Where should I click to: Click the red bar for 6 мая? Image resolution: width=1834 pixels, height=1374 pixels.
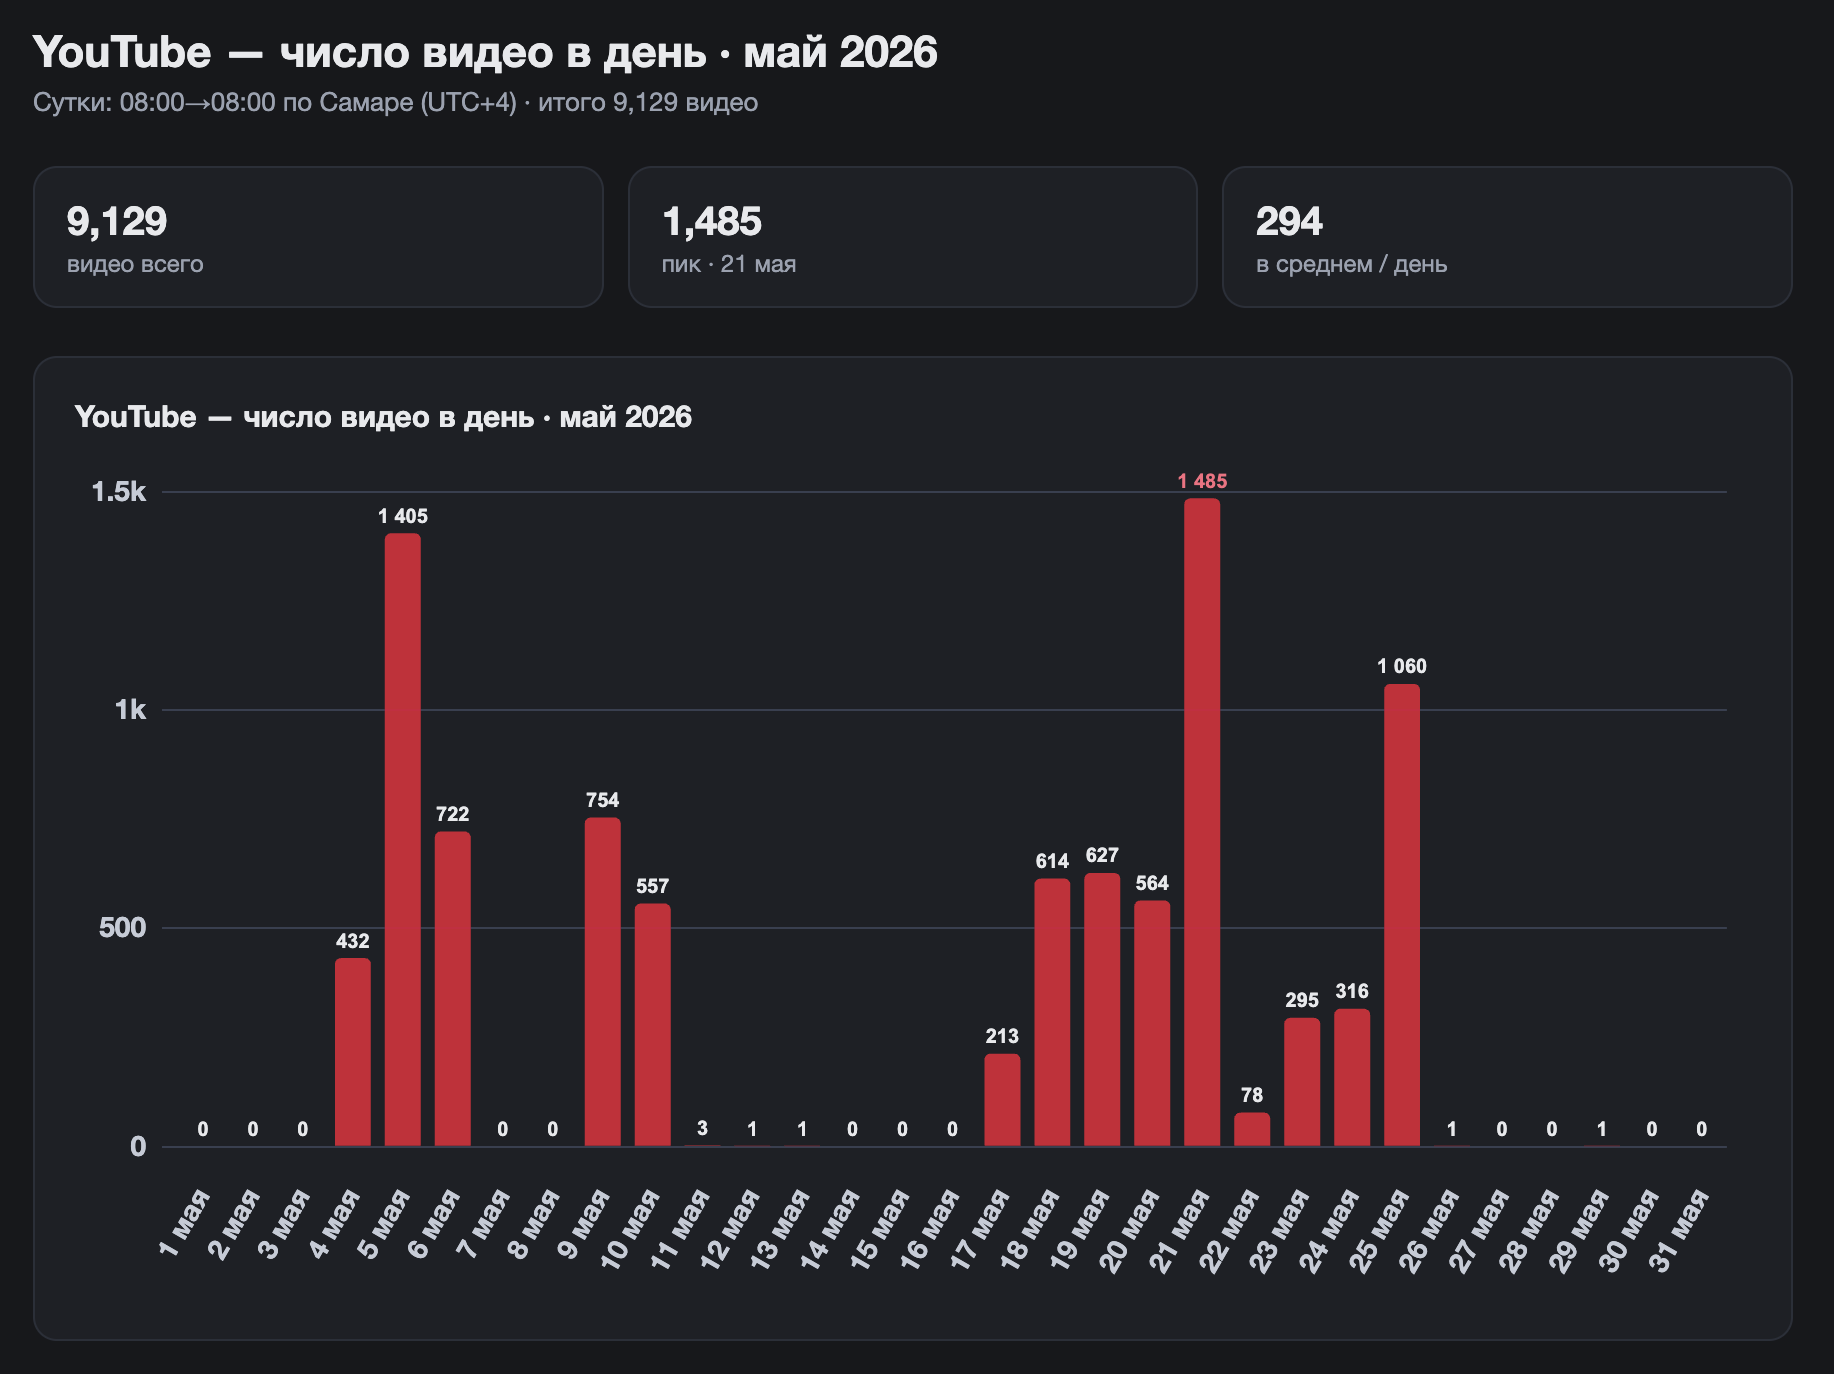point(453,989)
